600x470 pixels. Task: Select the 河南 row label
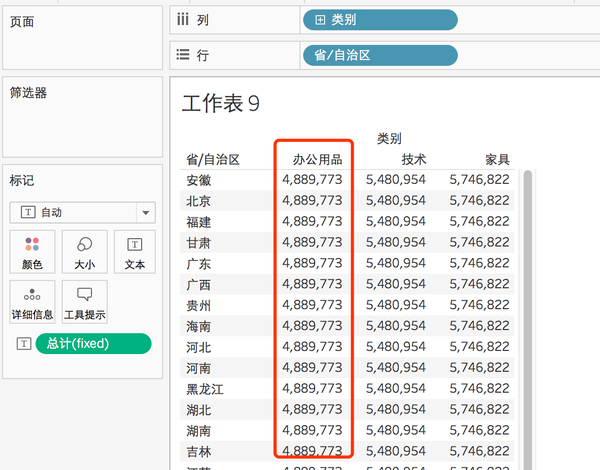[199, 368]
